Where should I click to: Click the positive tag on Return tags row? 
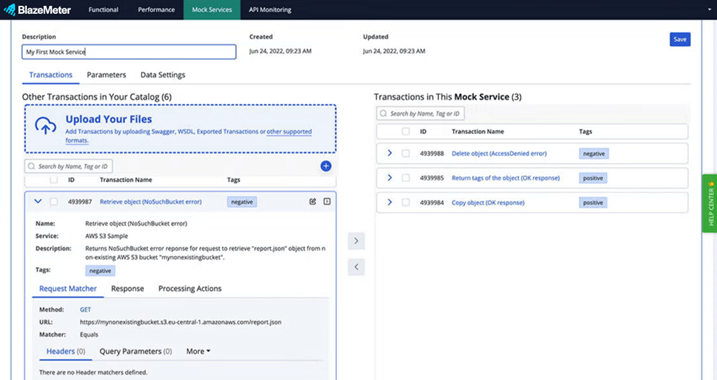[593, 178]
